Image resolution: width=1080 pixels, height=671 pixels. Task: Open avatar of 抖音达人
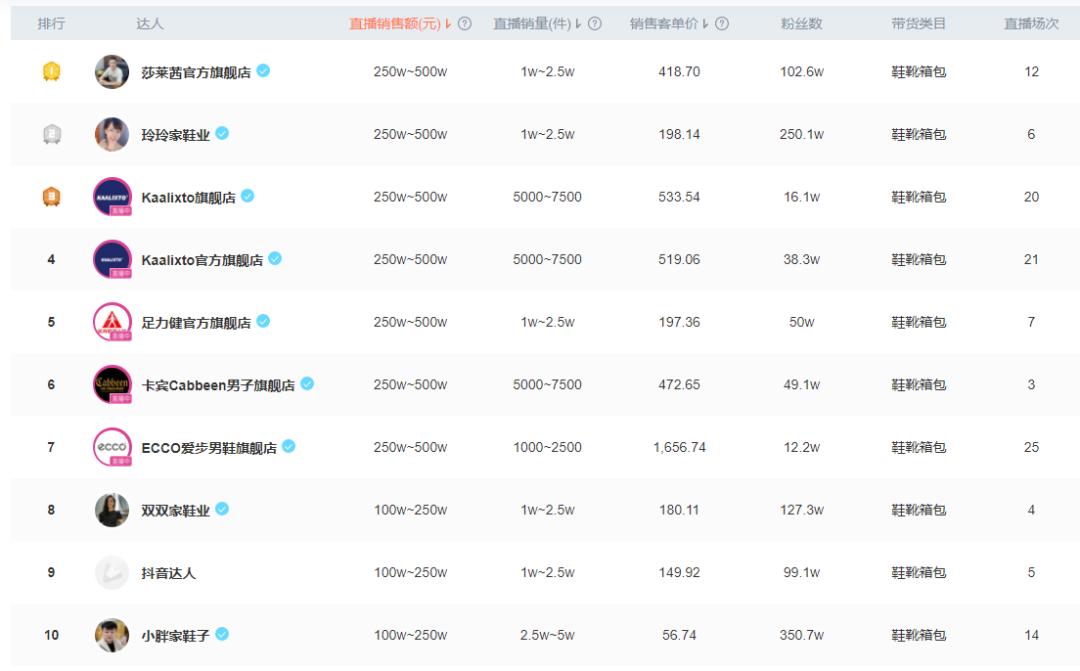click(112, 572)
